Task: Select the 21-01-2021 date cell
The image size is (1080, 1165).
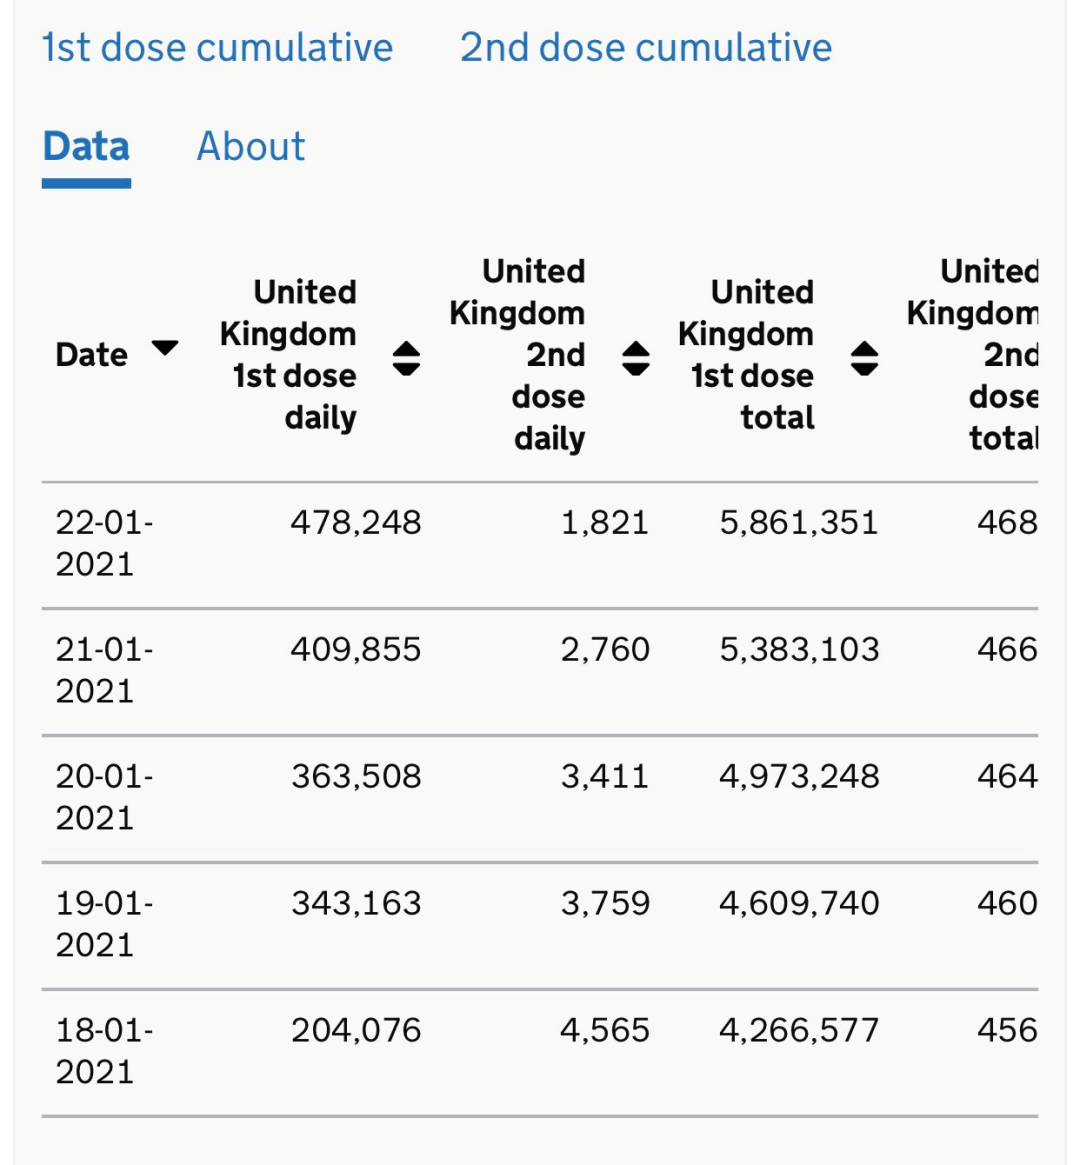Action: (x=104, y=670)
